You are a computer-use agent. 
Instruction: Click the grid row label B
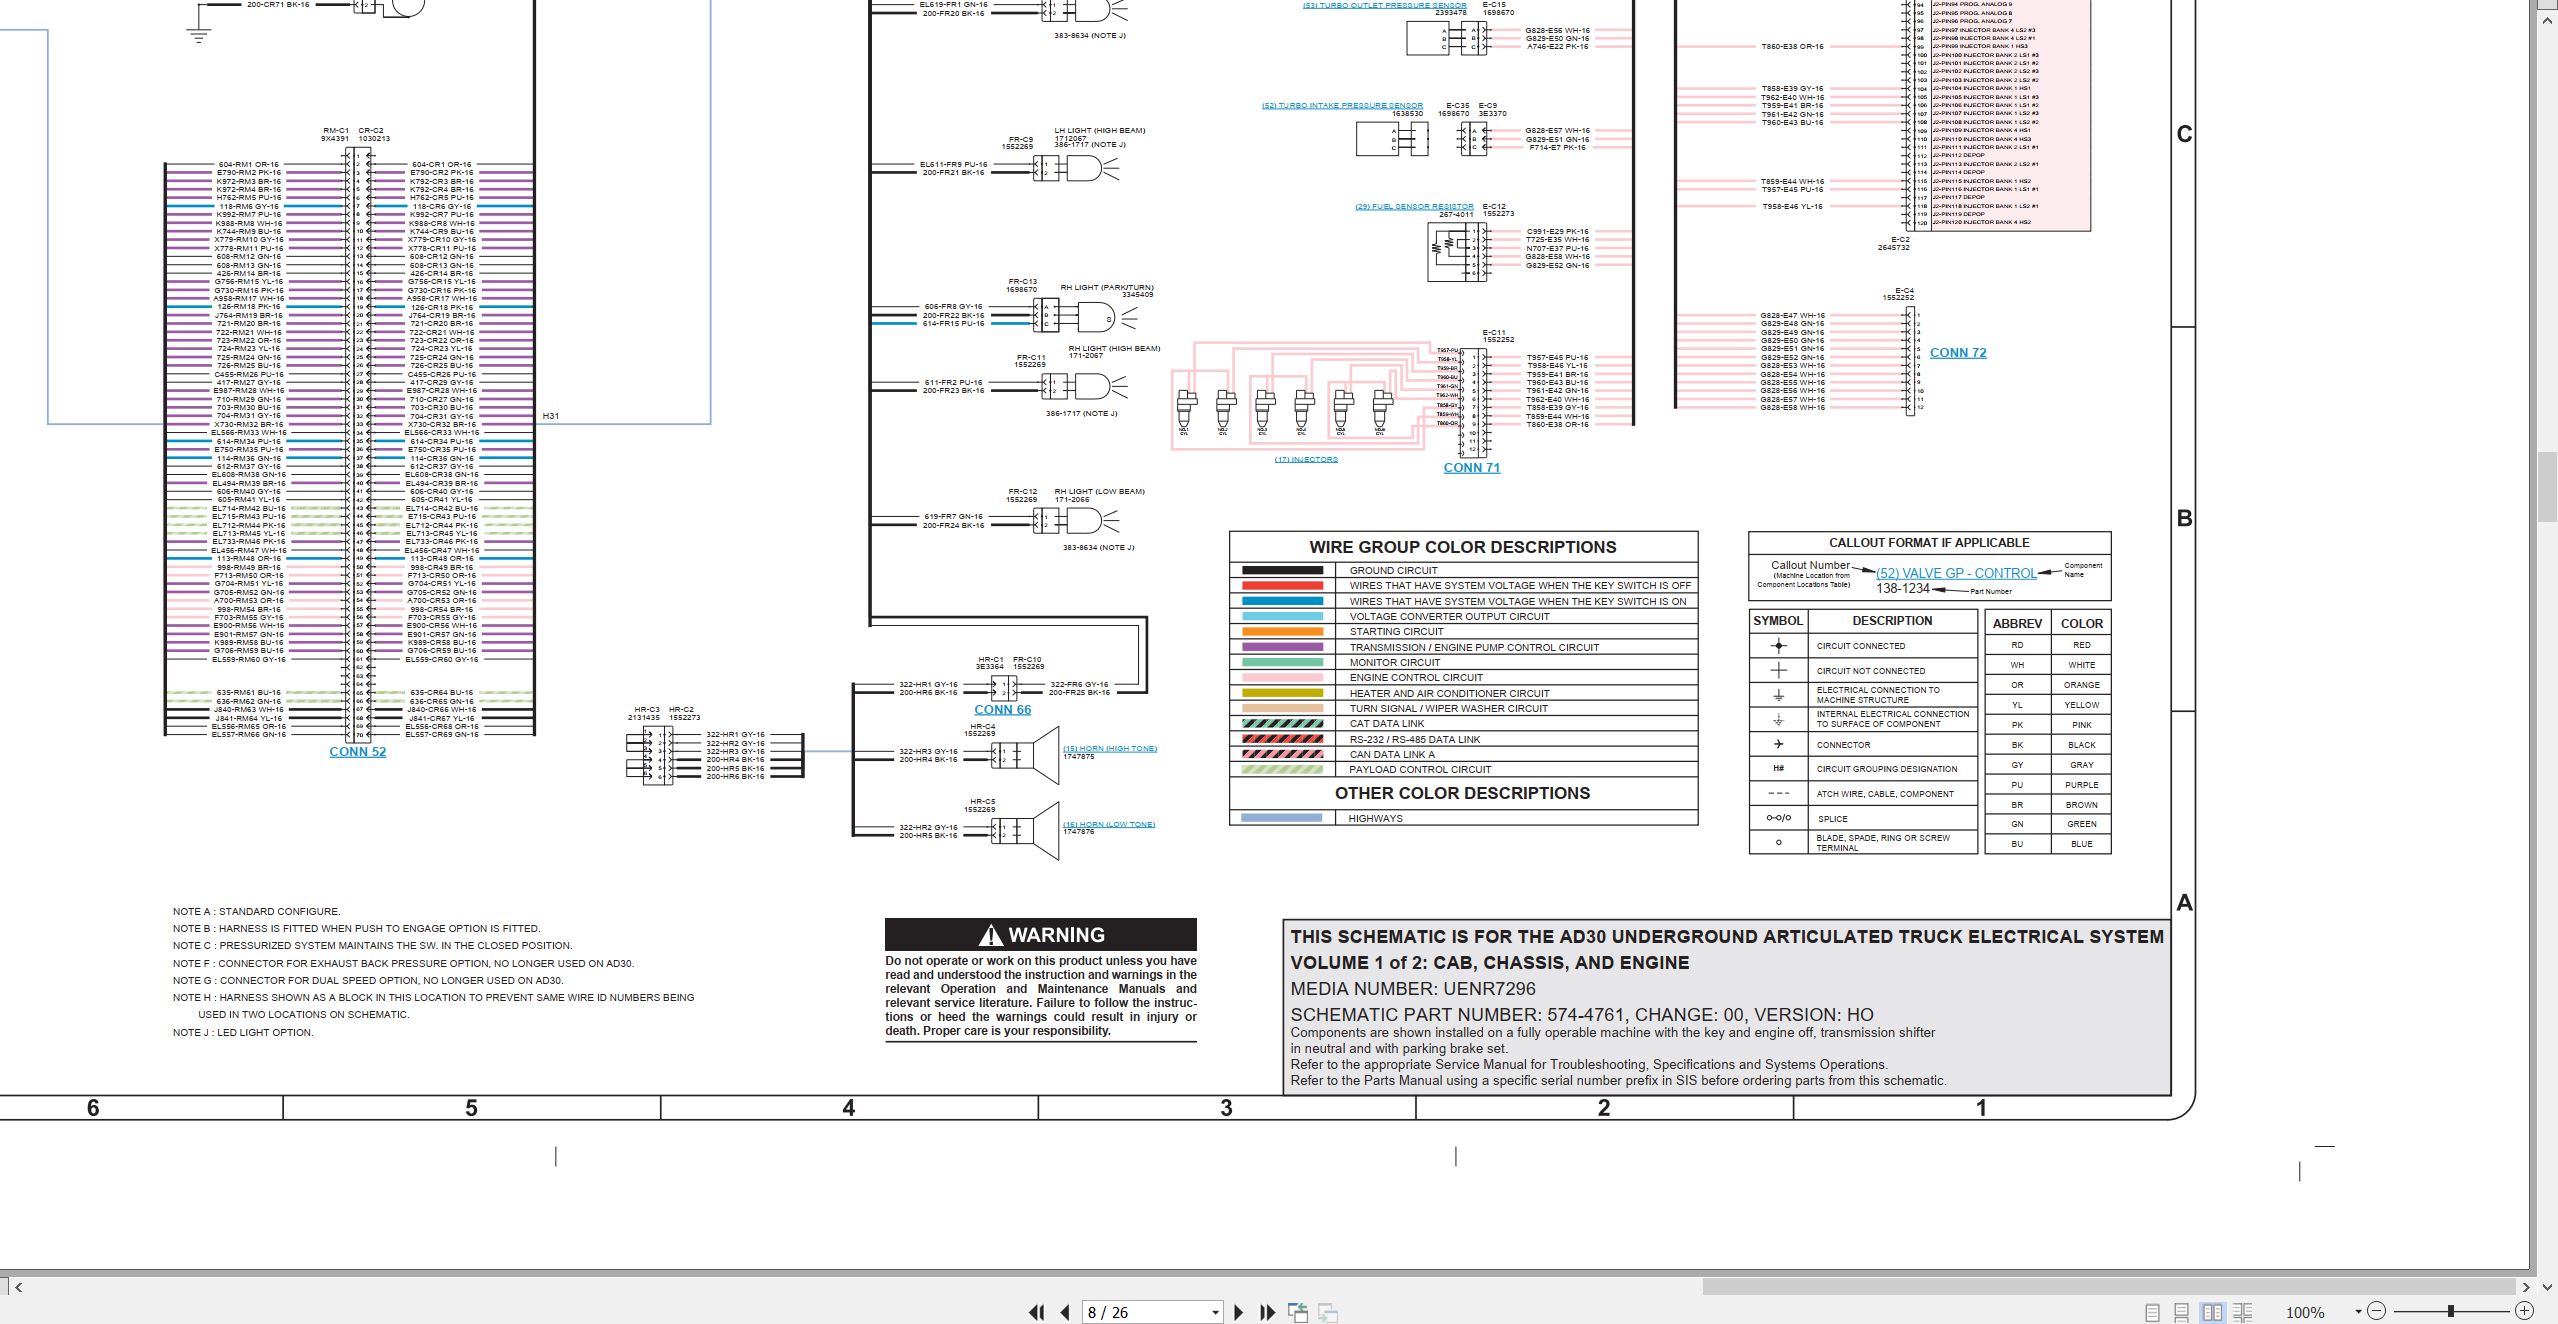point(2184,518)
